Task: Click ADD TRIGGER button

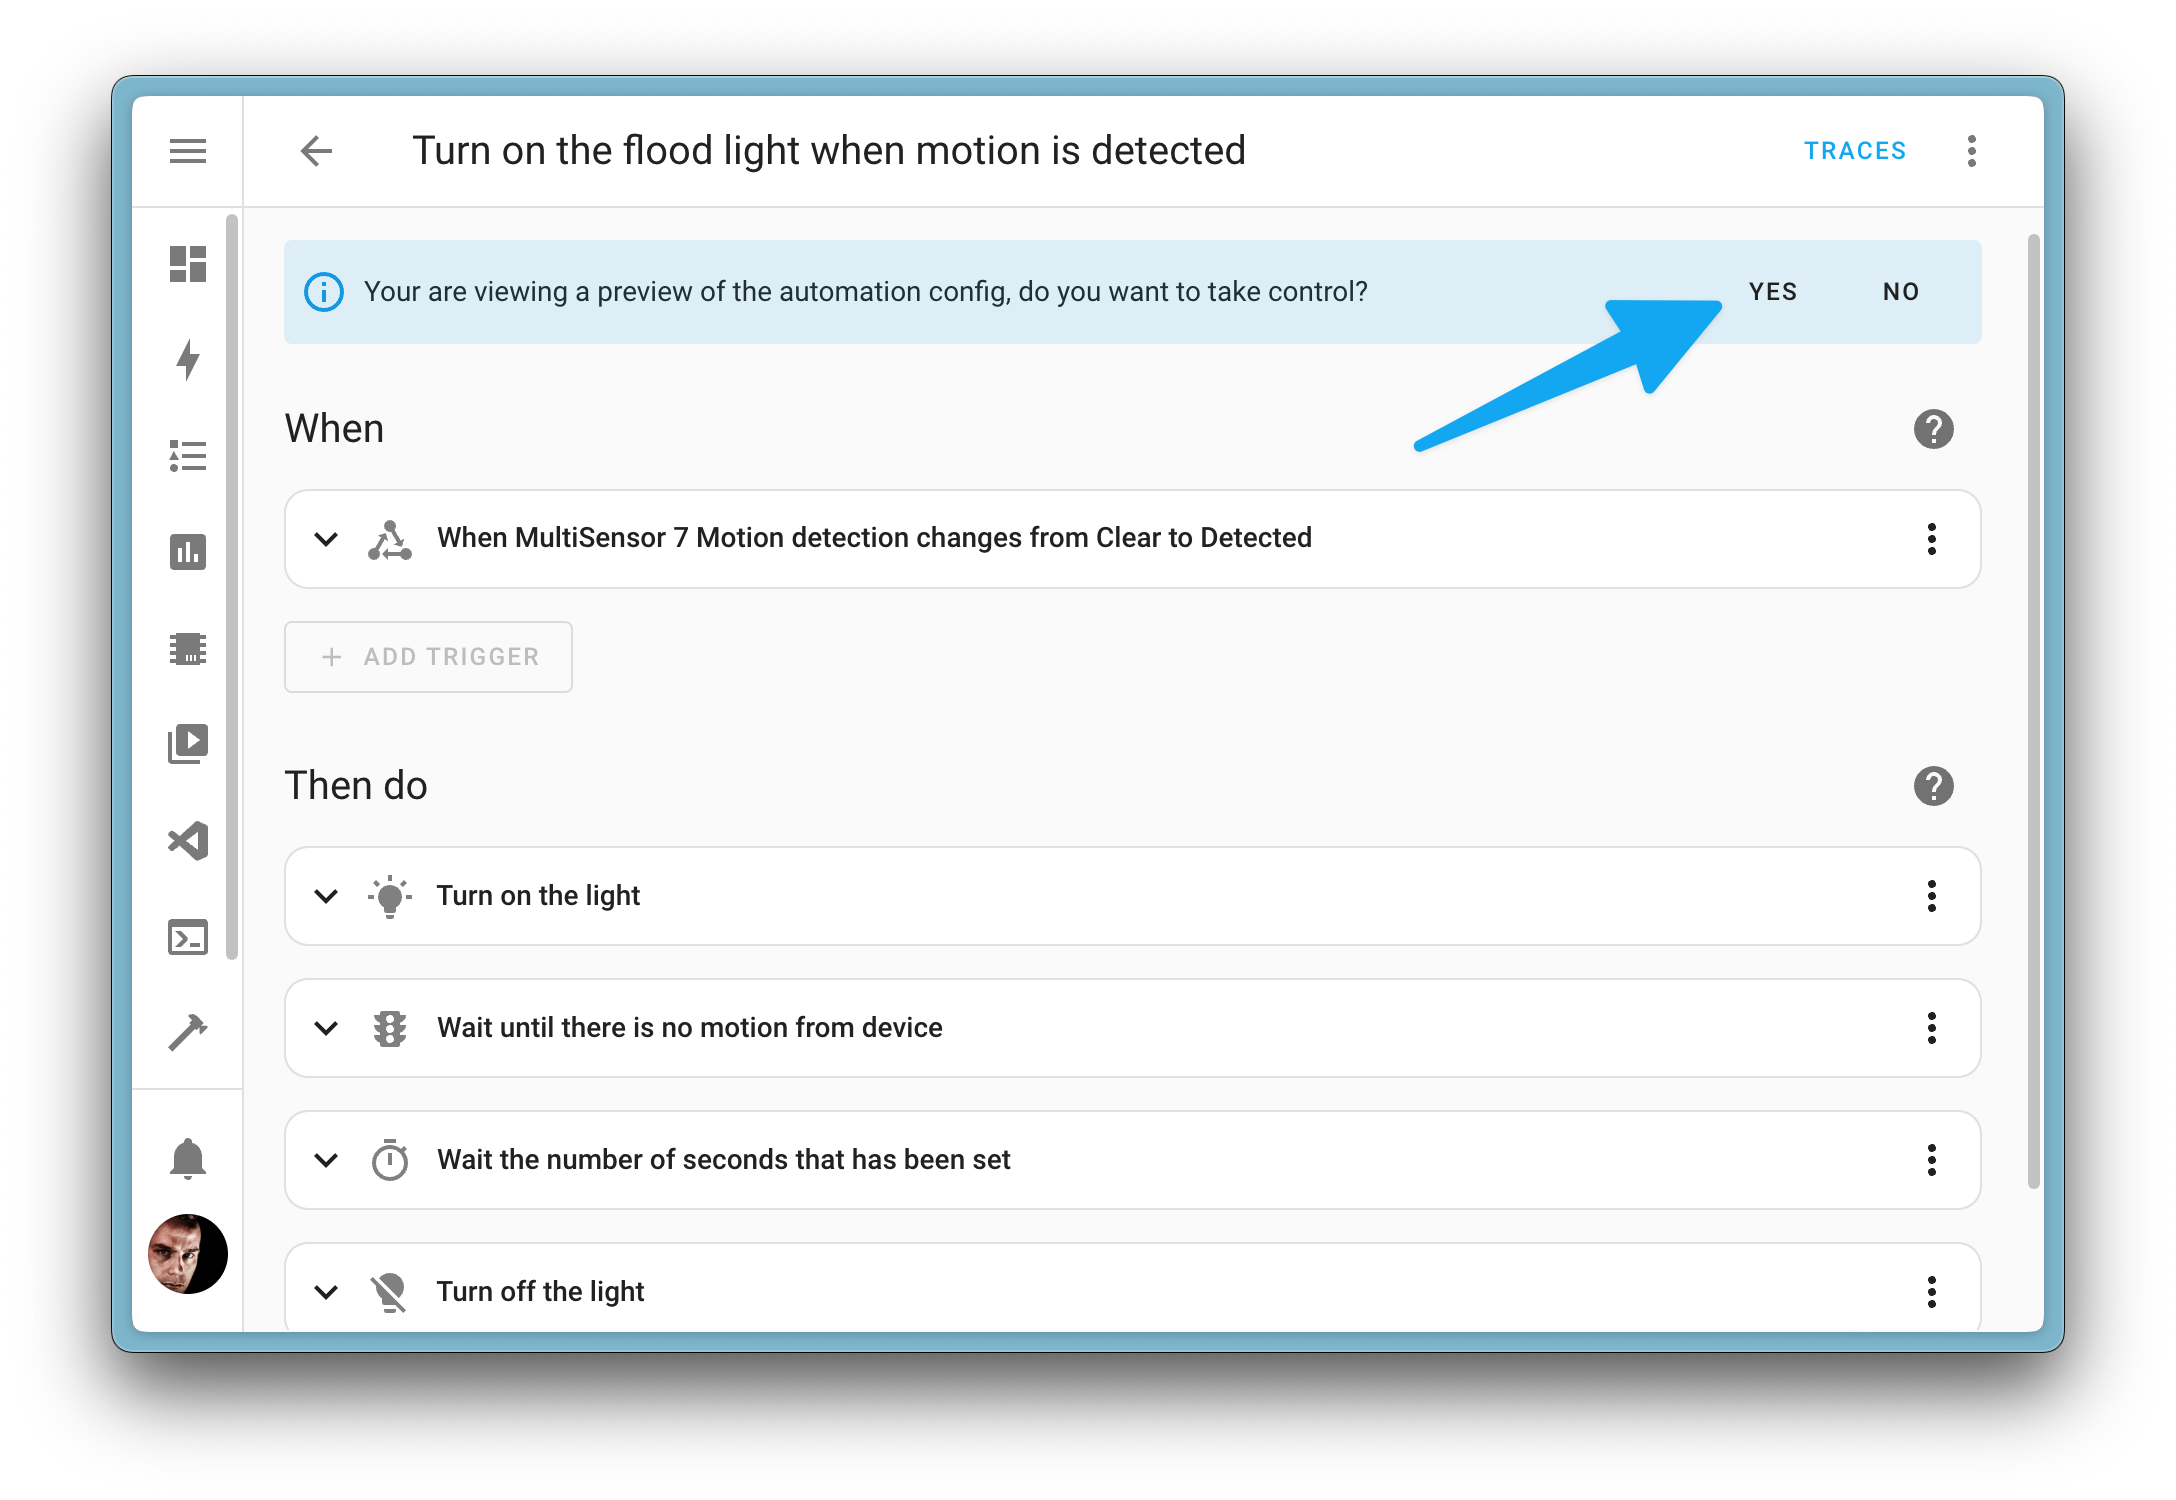Action: (x=430, y=655)
